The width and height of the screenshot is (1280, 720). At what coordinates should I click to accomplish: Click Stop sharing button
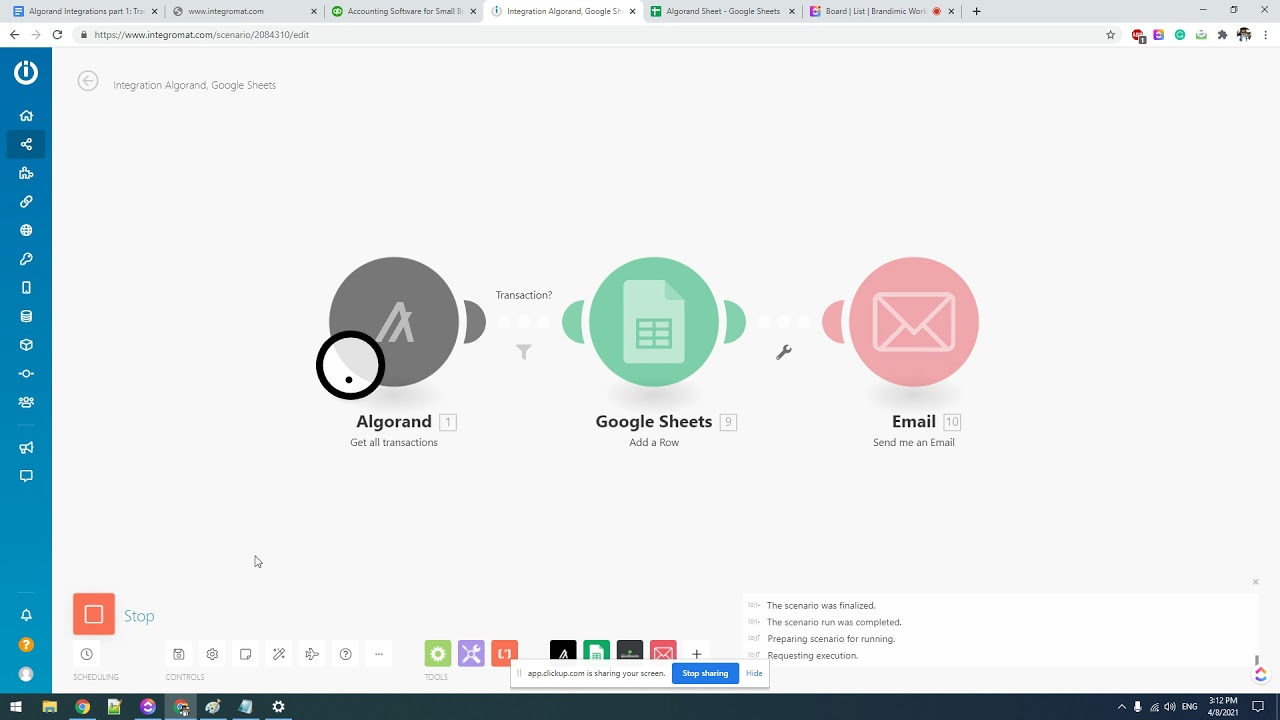click(x=705, y=673)
